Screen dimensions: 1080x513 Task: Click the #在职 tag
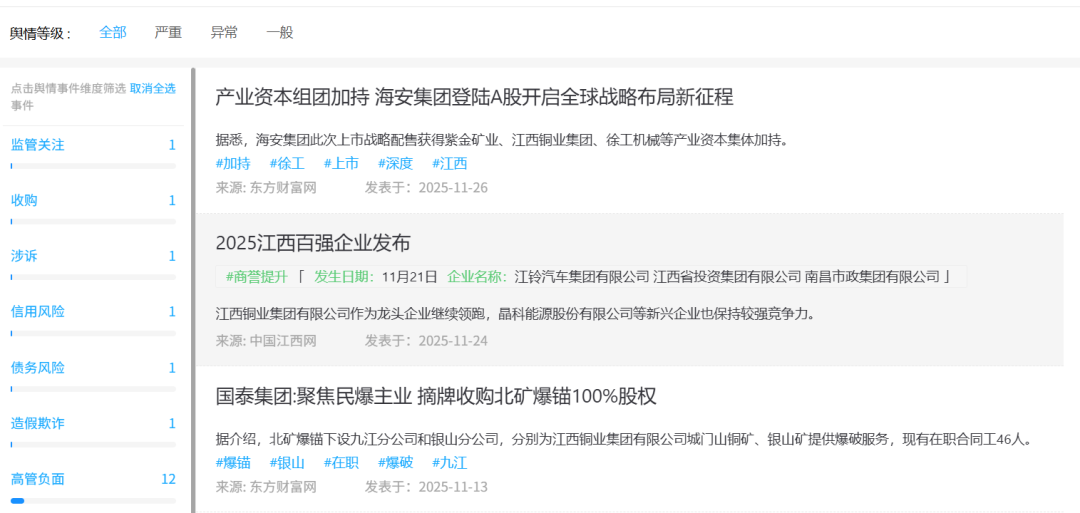click(x=342, y=463)
